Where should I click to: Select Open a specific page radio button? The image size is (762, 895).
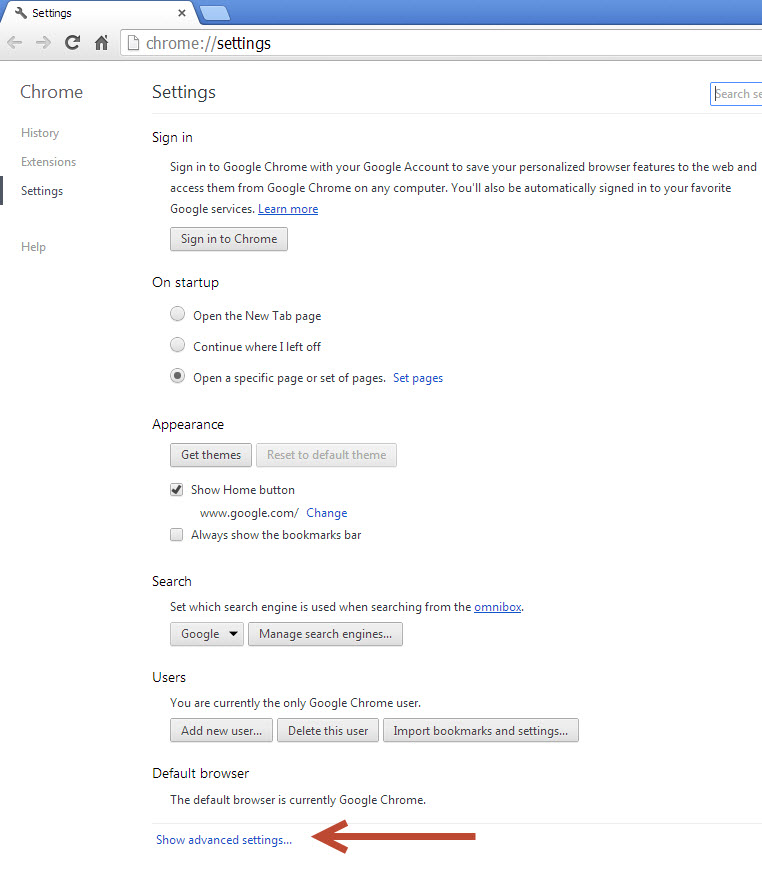178,376
